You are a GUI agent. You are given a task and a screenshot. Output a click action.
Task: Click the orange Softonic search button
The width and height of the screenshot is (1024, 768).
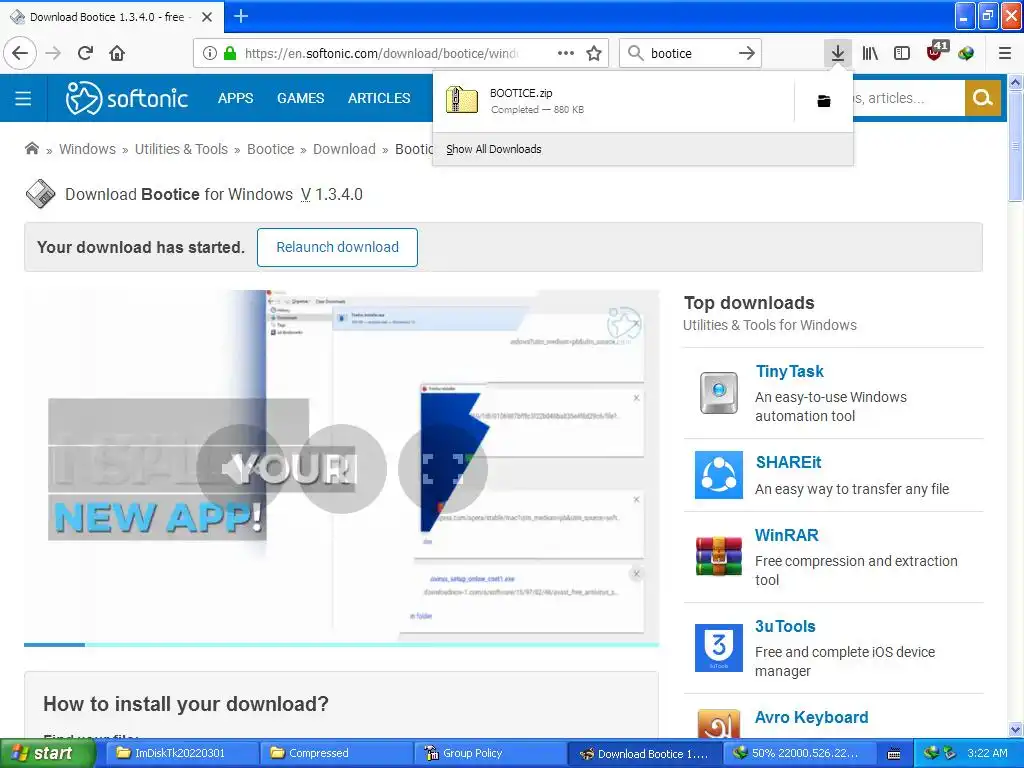click(x=982, y=98)
